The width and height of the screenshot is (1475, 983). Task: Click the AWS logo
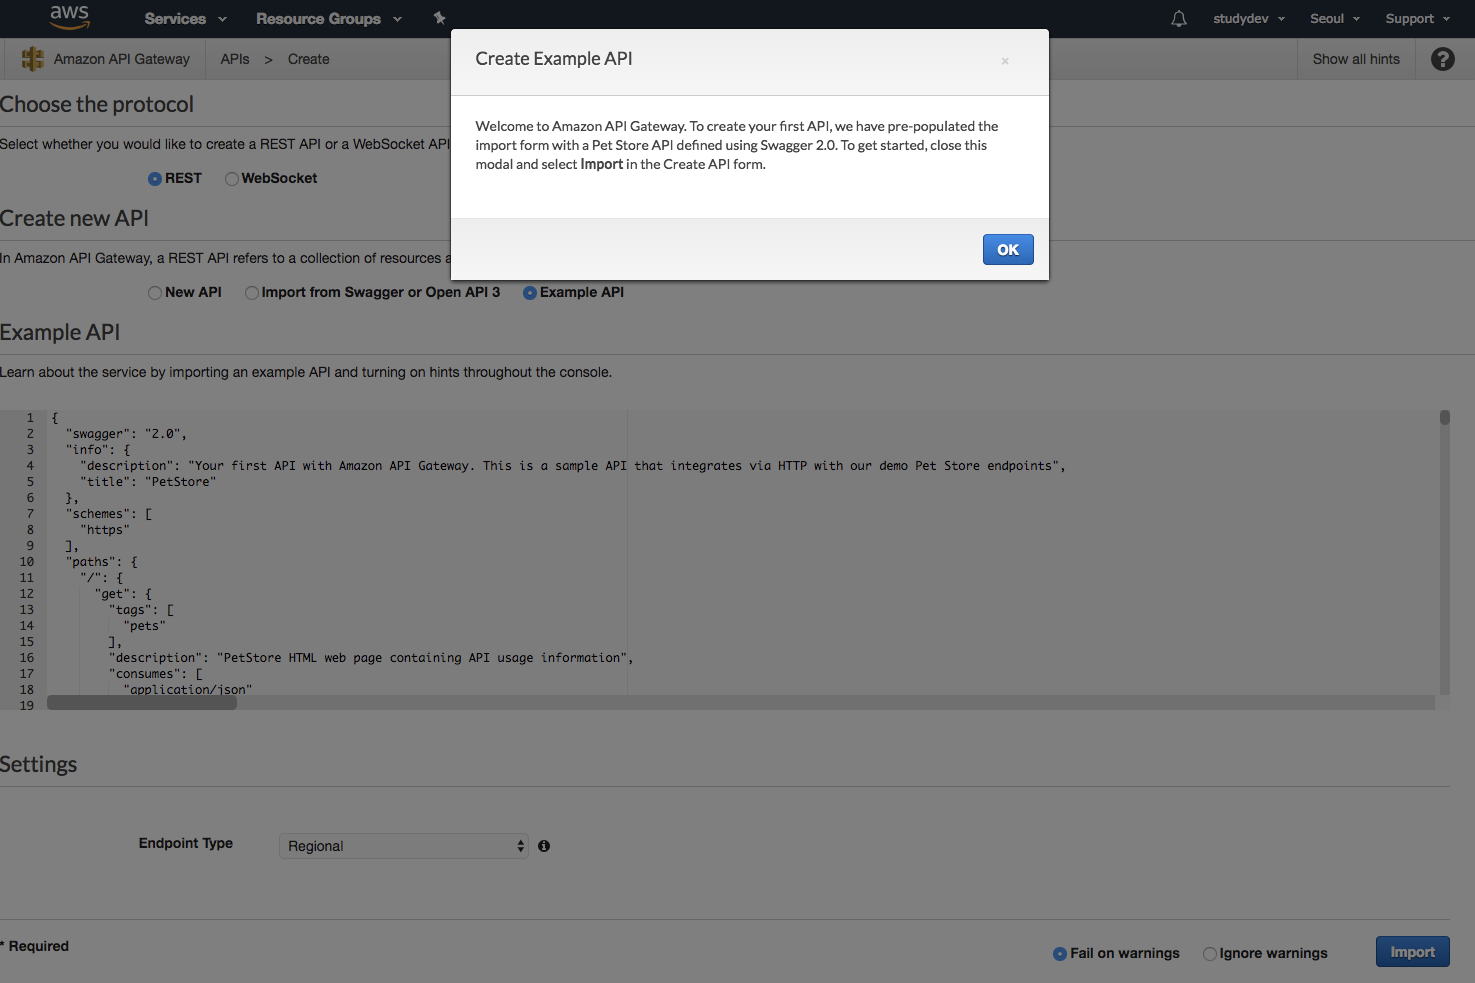[69, 17]
